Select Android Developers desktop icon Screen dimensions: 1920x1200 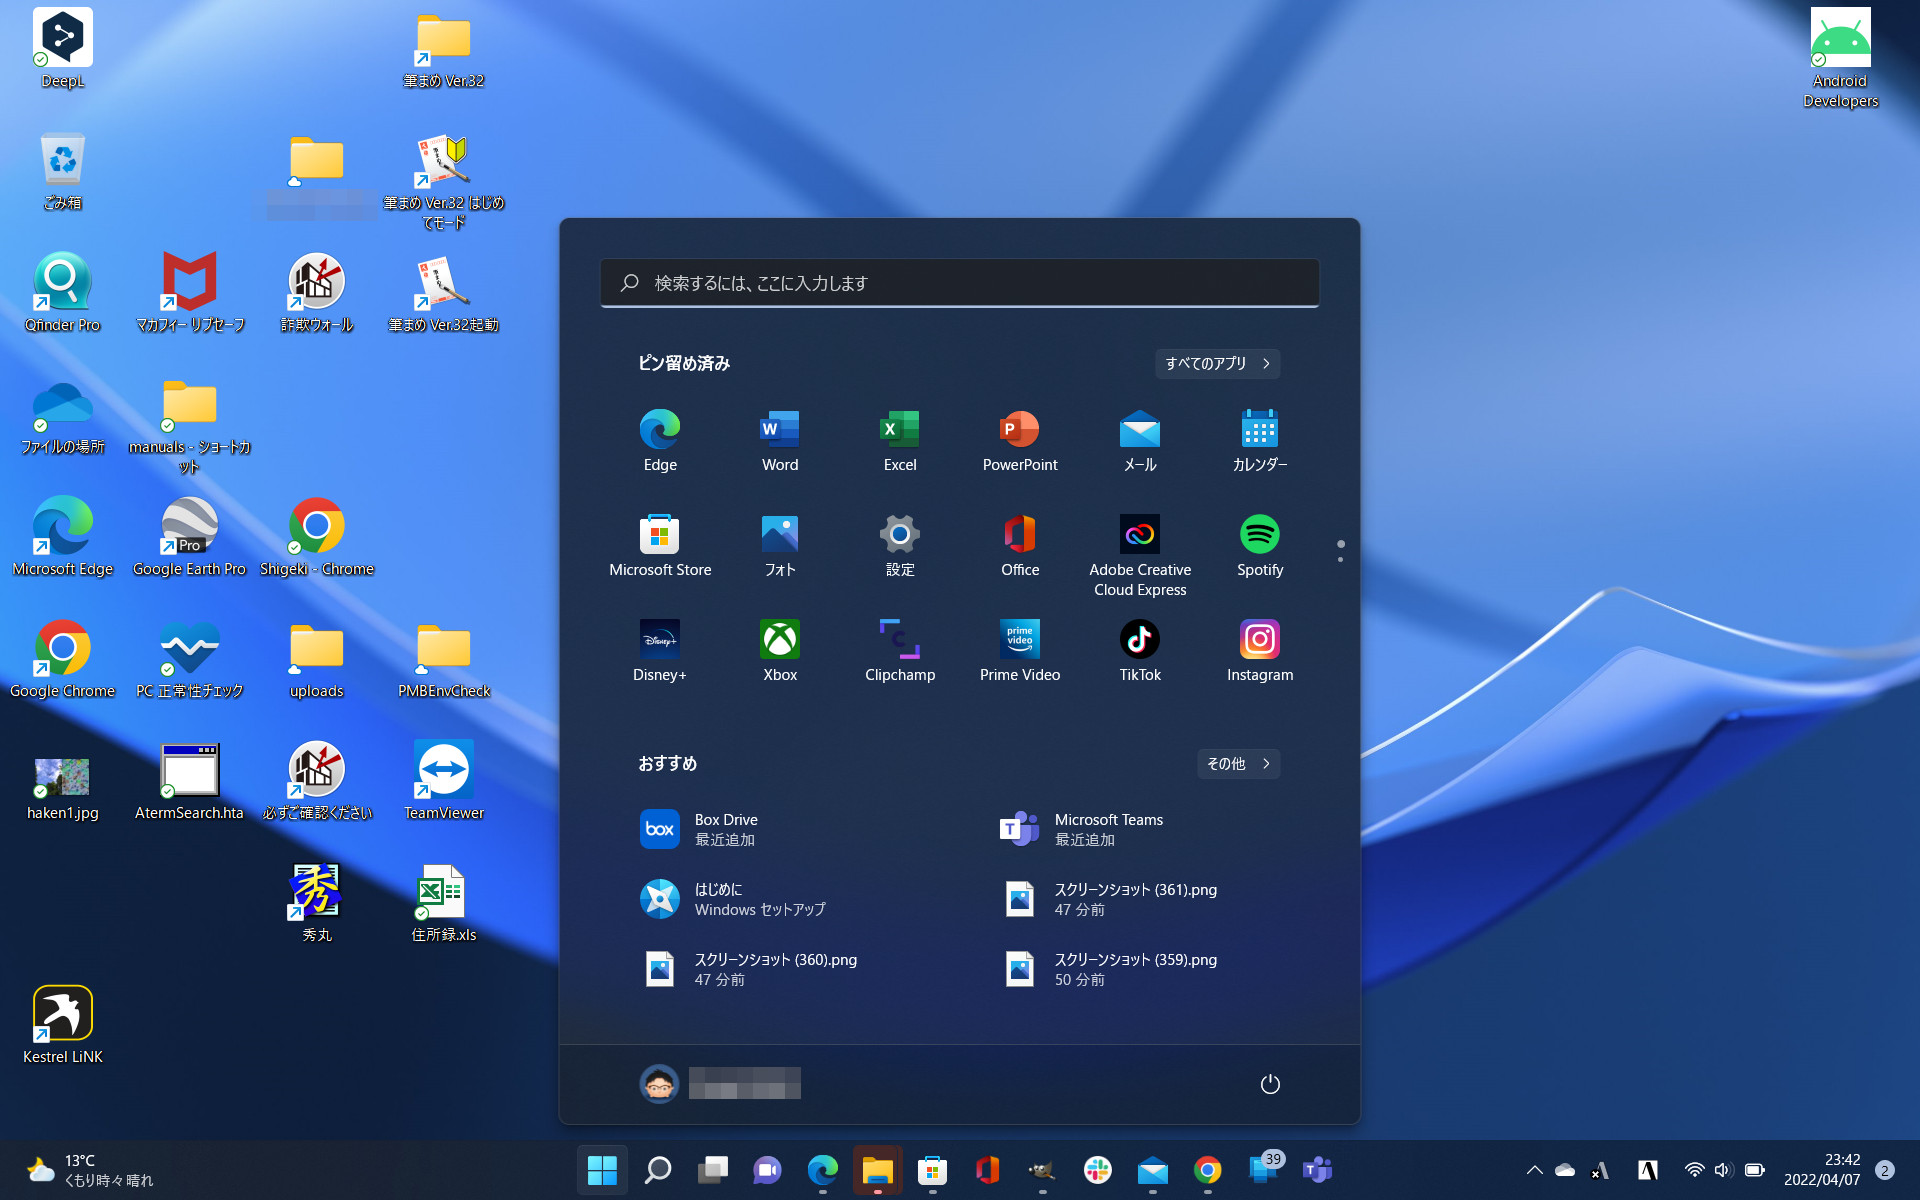(1841, 58)
